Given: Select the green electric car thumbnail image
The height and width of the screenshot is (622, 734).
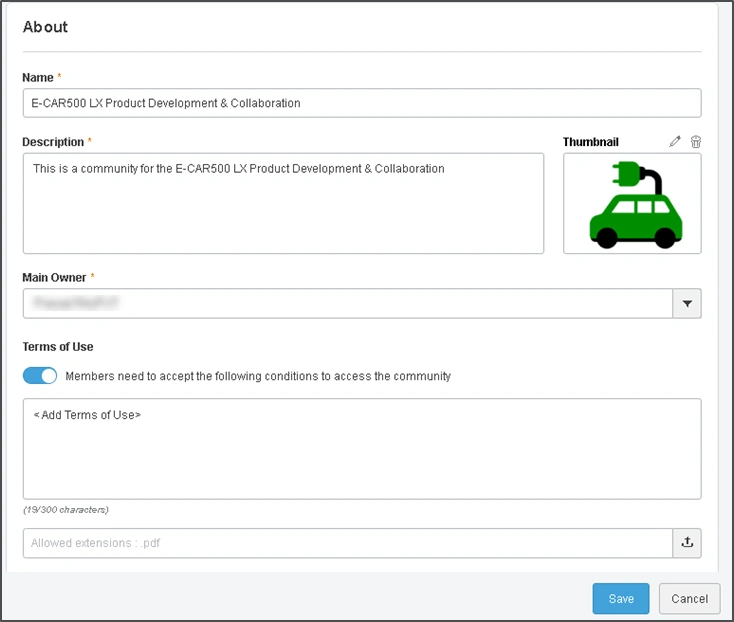Looking at the screenshot, I should pos(632,204).
